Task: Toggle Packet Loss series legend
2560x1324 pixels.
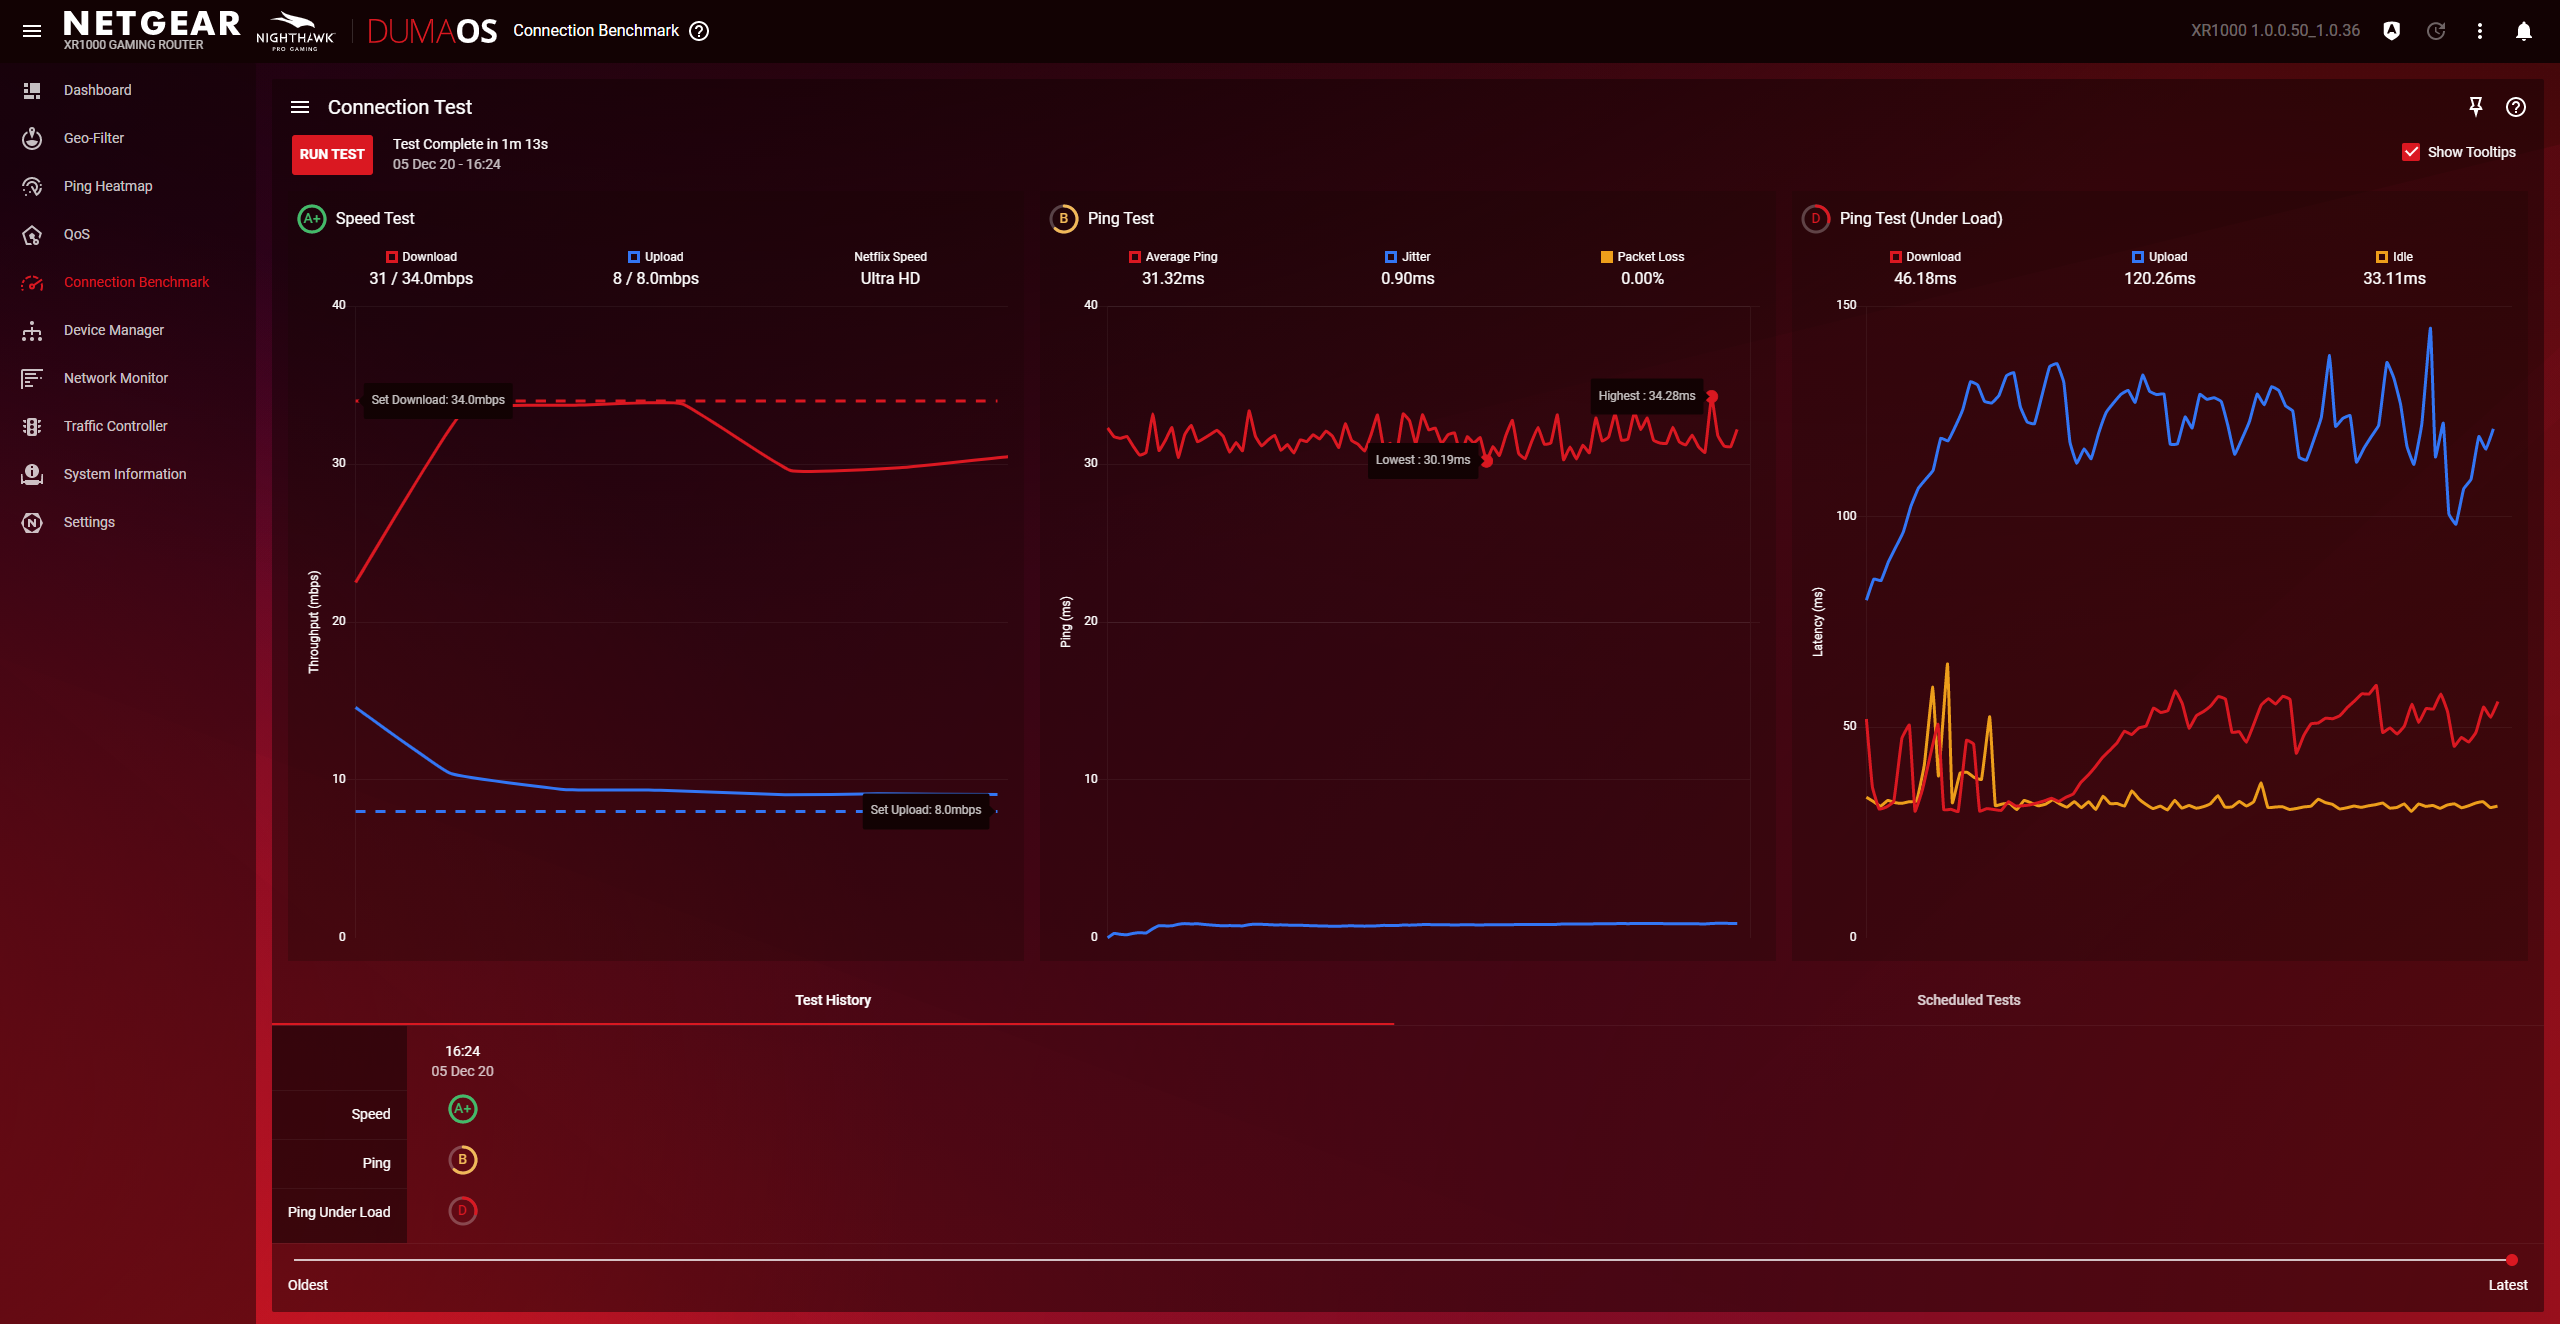Action: click(1642, 257)
